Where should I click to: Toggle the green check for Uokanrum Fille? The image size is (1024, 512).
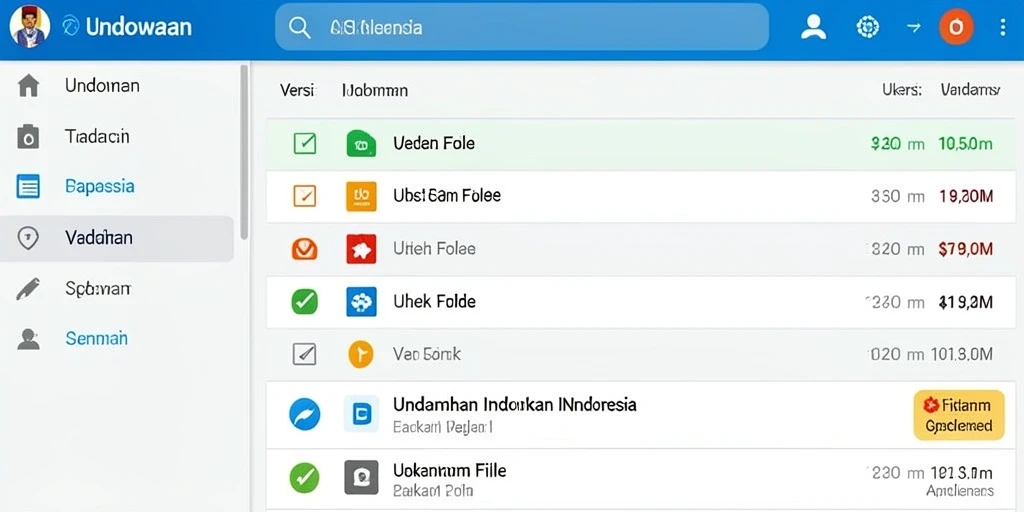coord(305,478)
